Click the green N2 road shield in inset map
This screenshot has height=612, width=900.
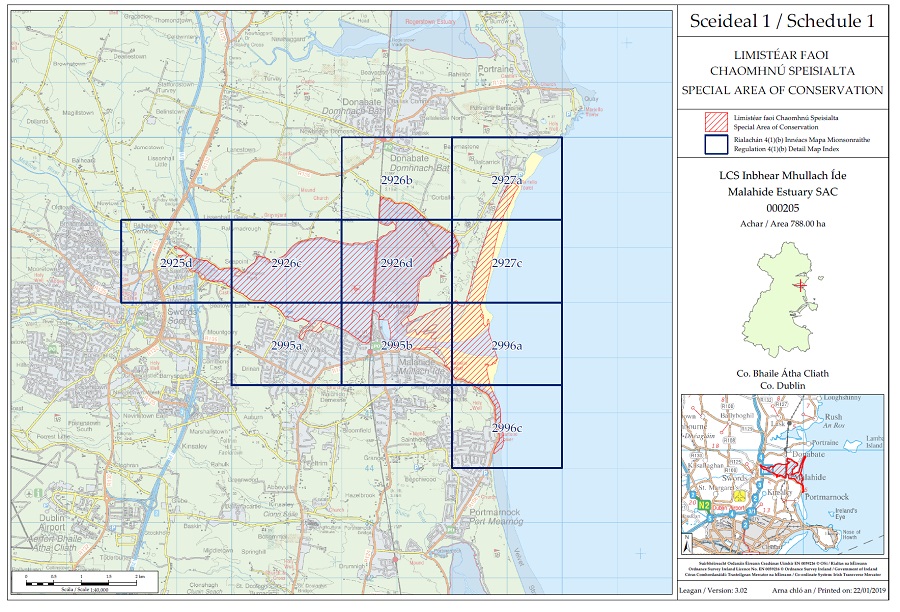coord(704,506)
